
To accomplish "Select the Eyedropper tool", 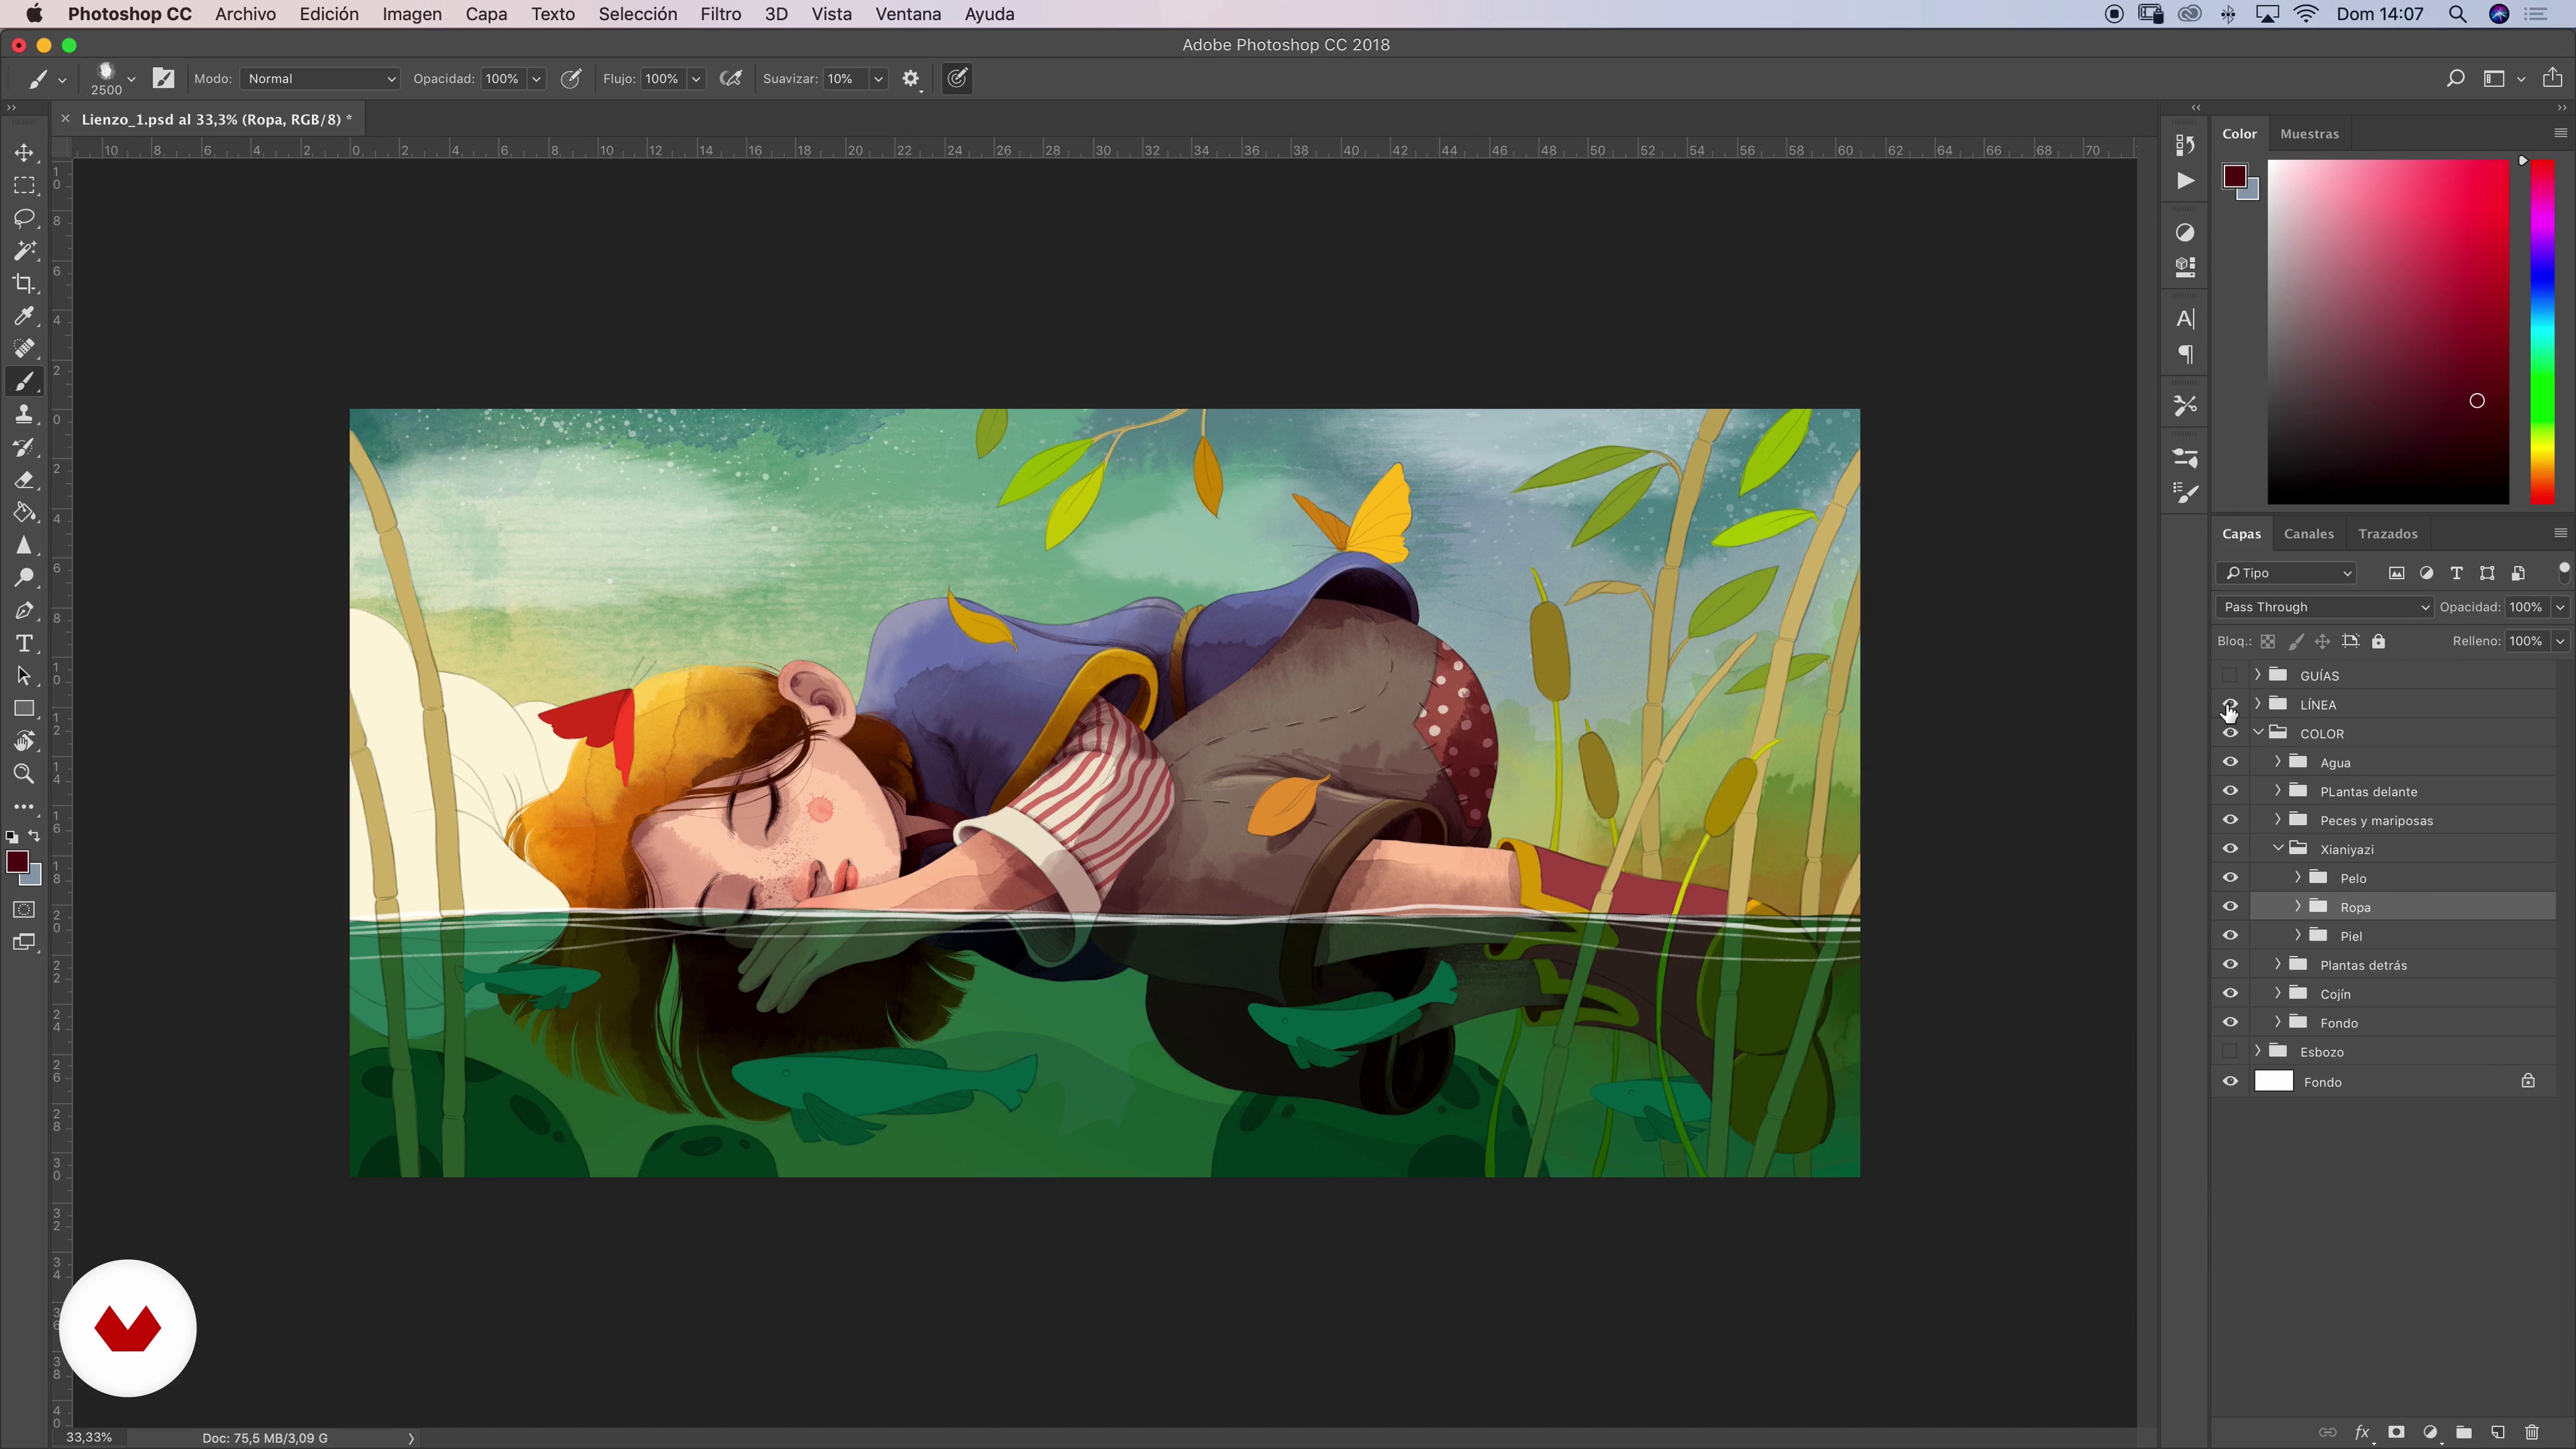I will tap(24, 316).
